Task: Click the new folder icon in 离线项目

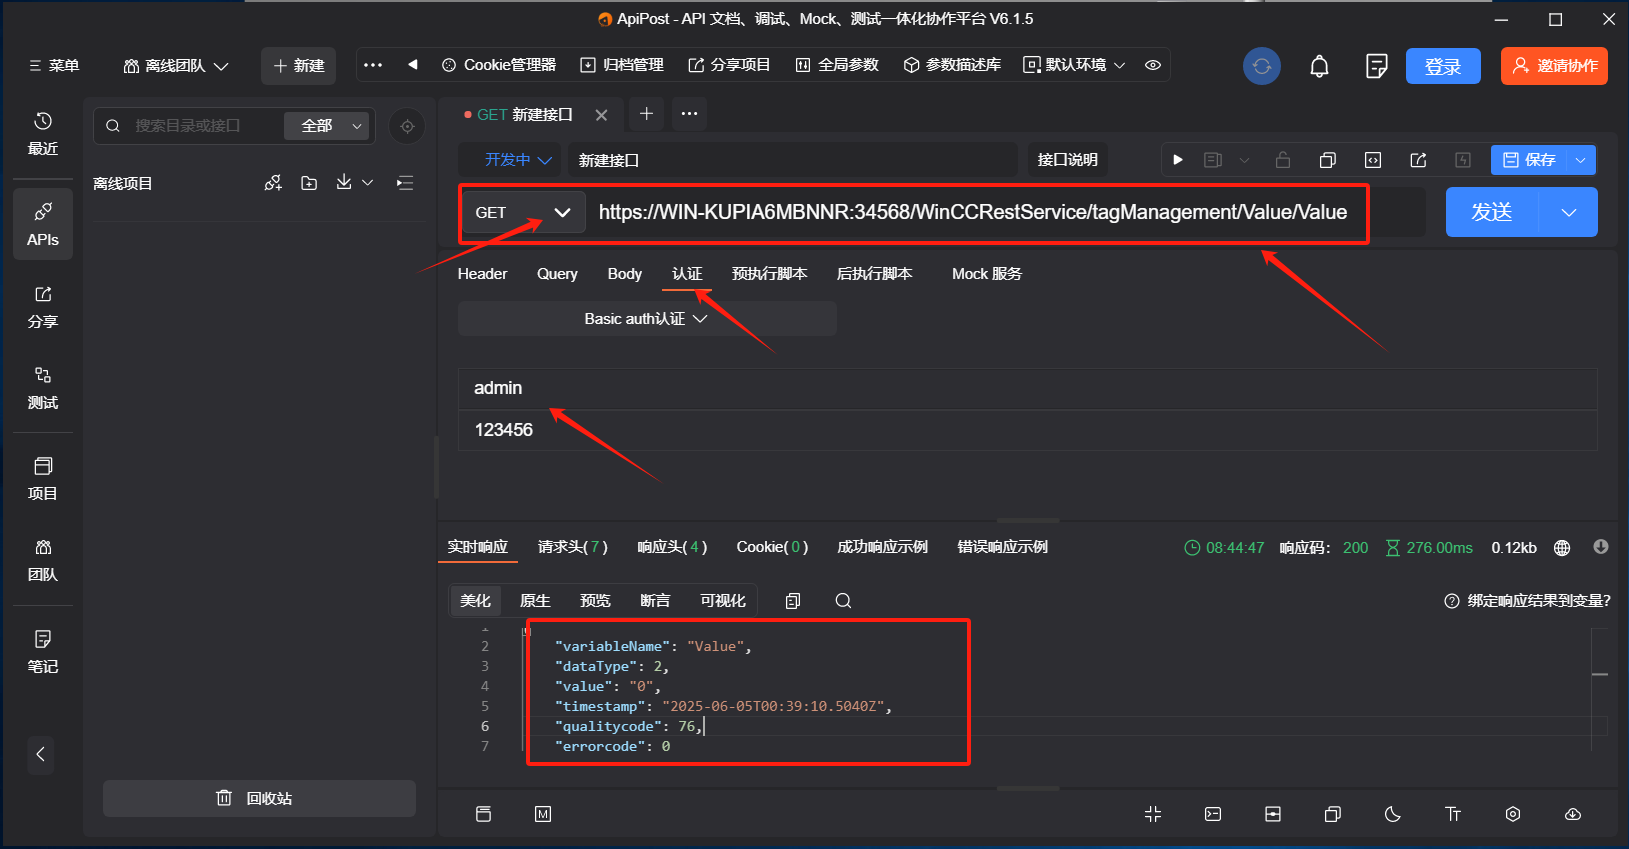Action: [x=309, y=183]
